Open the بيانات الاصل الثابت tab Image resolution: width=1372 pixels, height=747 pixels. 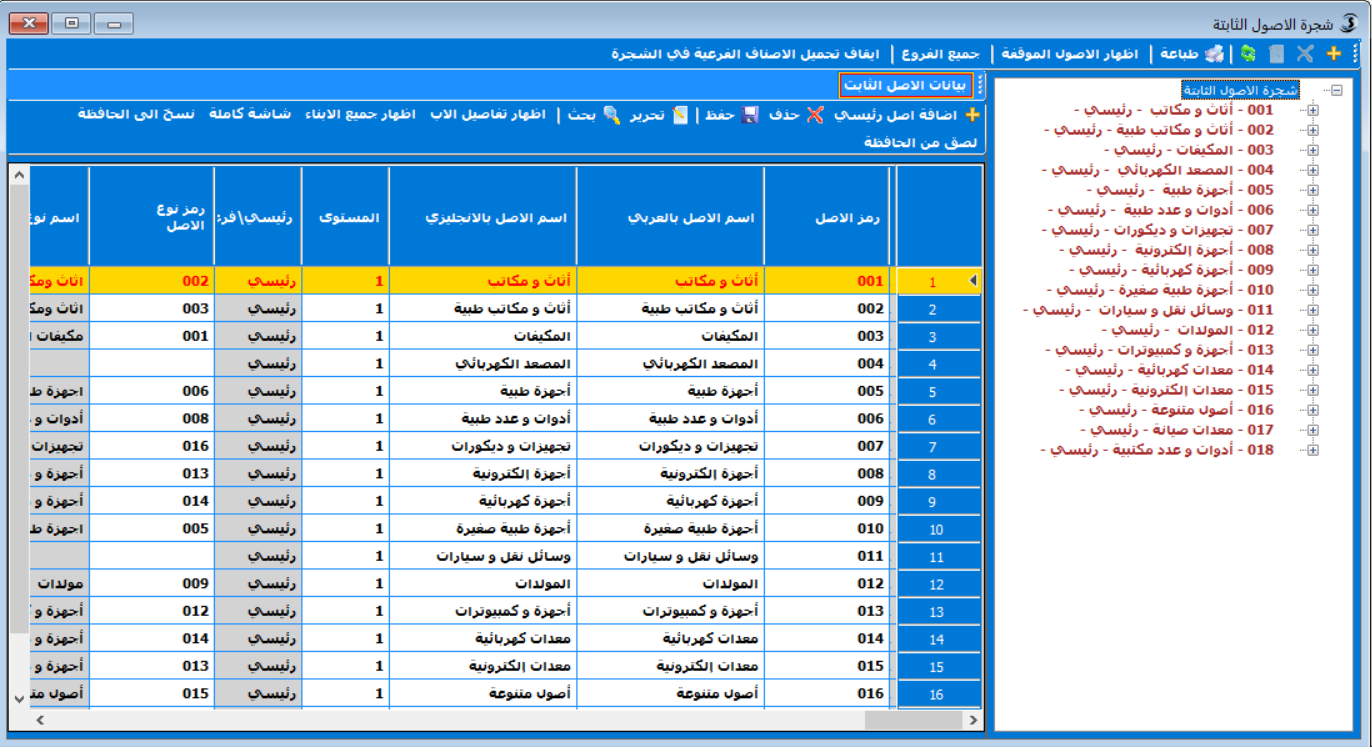click(x=906, y=85)
